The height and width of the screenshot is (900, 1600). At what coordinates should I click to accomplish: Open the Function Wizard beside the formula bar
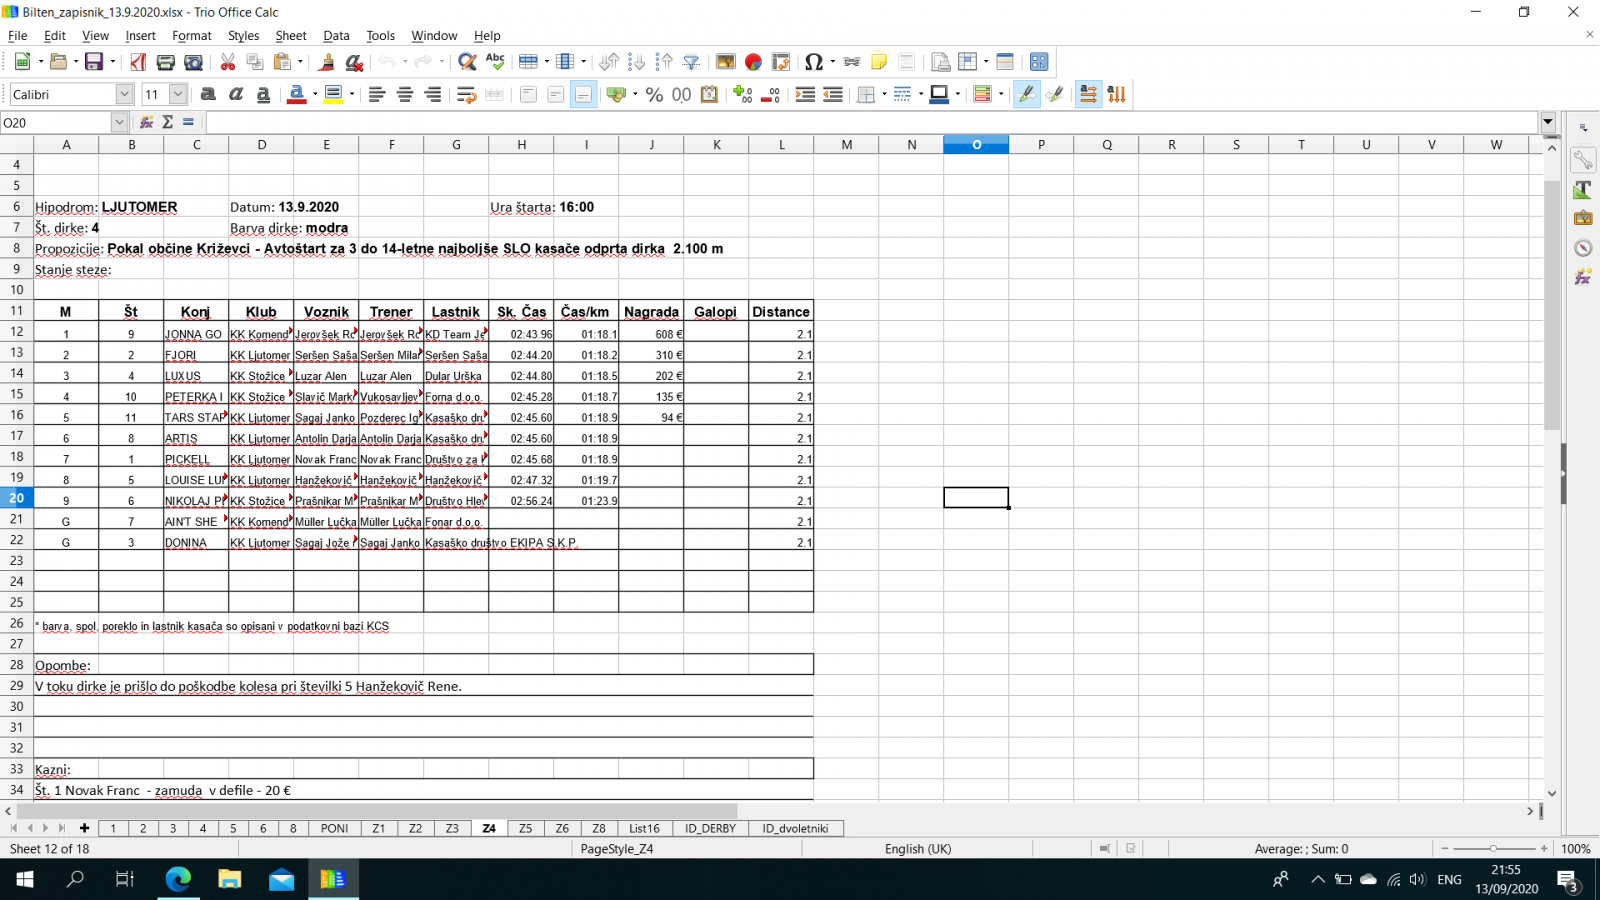click(x=147, y=122)
